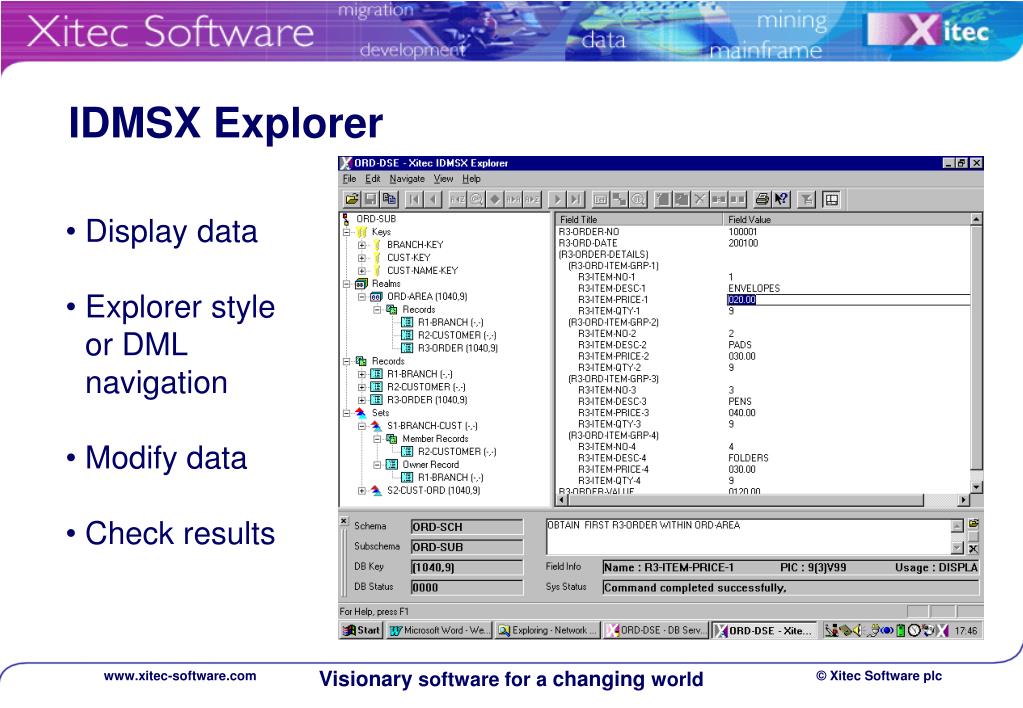
Task: Go to first record toolbar arrow
Action: [x=414, y=199]
